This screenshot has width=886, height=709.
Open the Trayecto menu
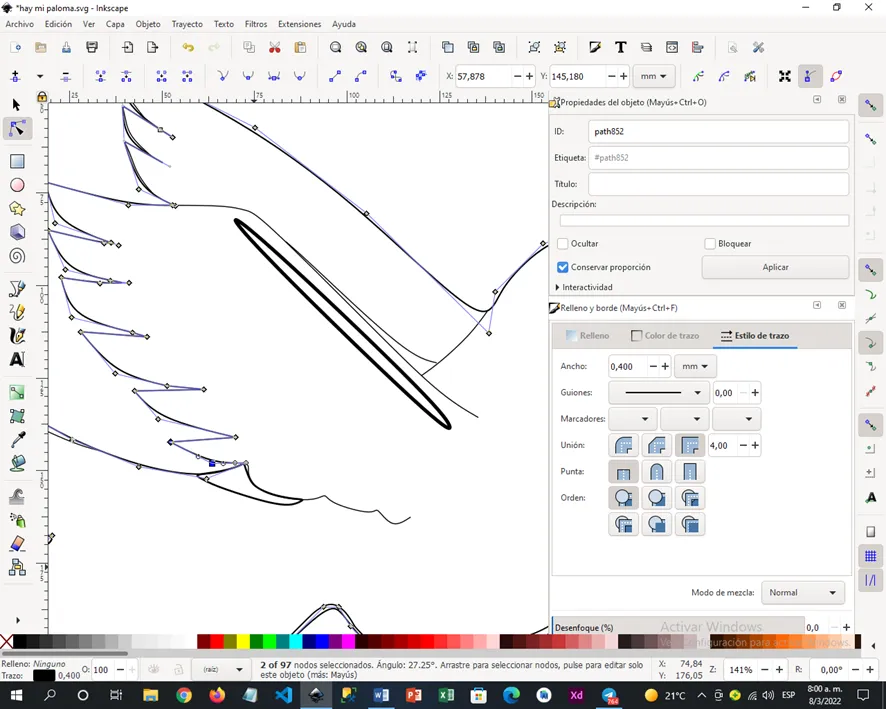pyautogui.click(x=187, y=24)
